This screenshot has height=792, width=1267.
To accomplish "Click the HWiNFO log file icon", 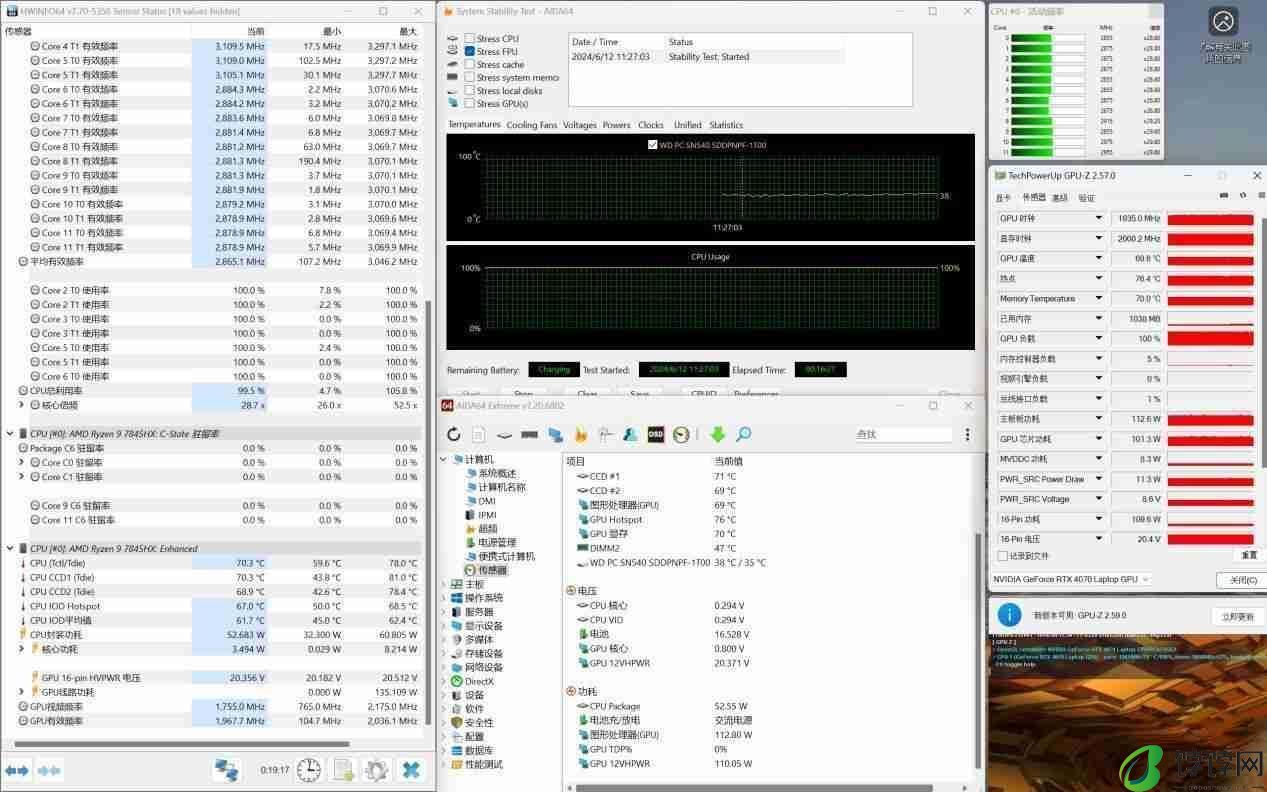I will point(343,769).
